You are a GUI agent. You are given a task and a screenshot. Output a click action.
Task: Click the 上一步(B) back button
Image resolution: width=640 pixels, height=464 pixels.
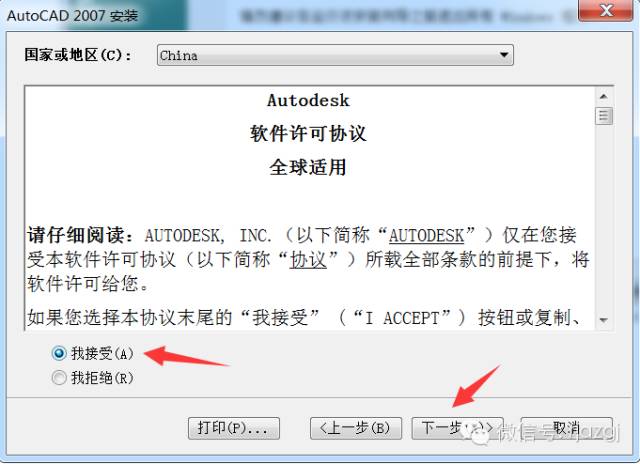pos(356,428)
